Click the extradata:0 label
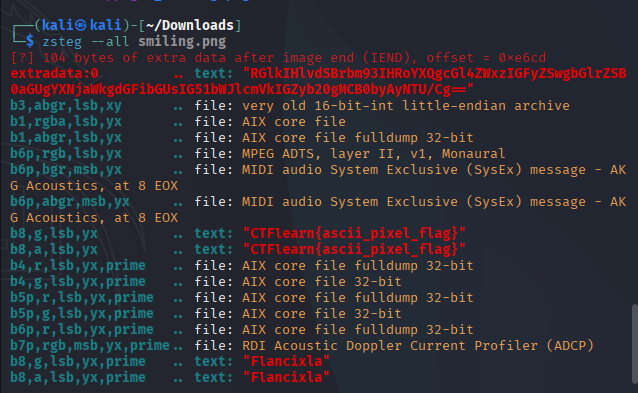Image resolution: width=638 pixels, height=393 pixels. click(54, 74)
